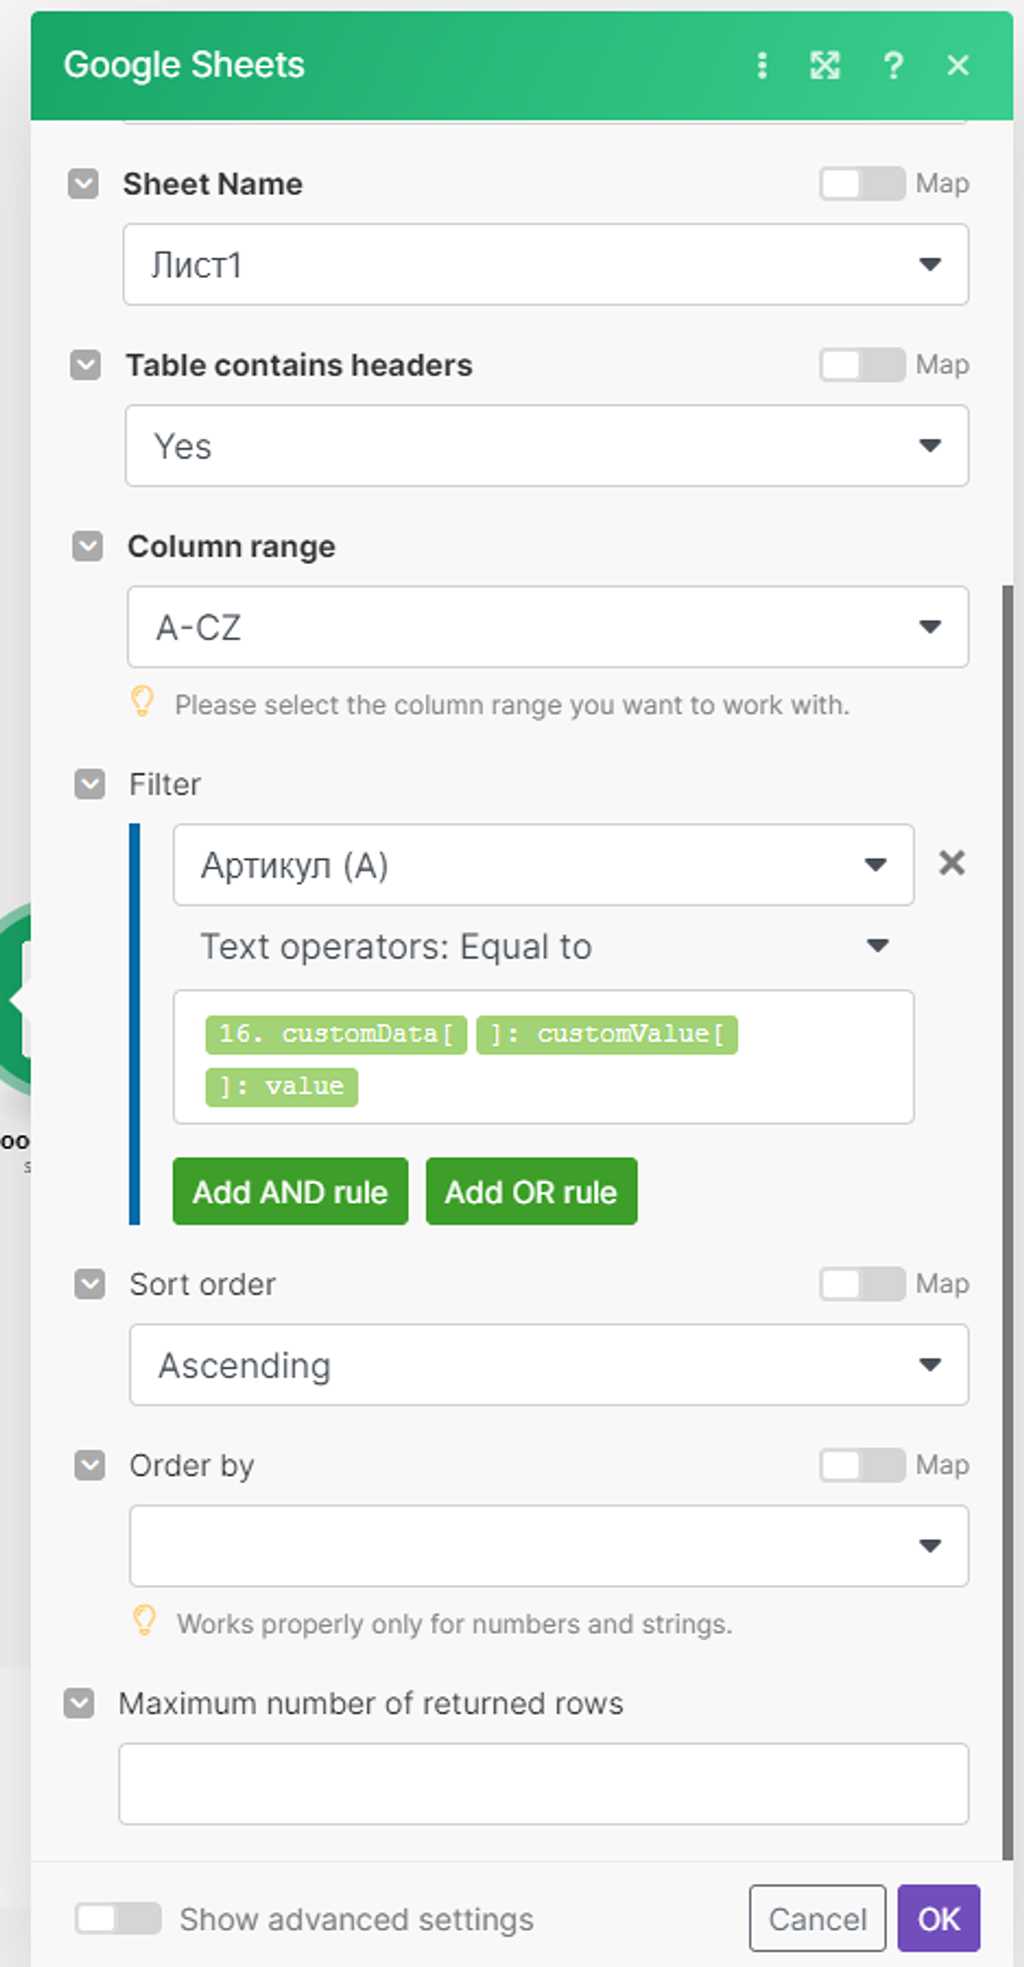This screenshot has width=1024, height=1967.
Task: Collapse Maximum number of returned rows chevron
Action: 79,1703
